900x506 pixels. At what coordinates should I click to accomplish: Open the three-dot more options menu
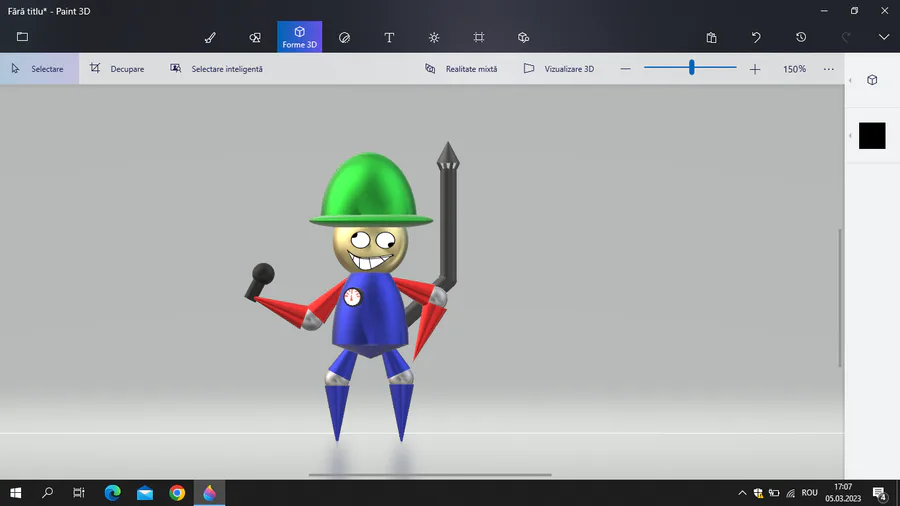click(828, 69)
